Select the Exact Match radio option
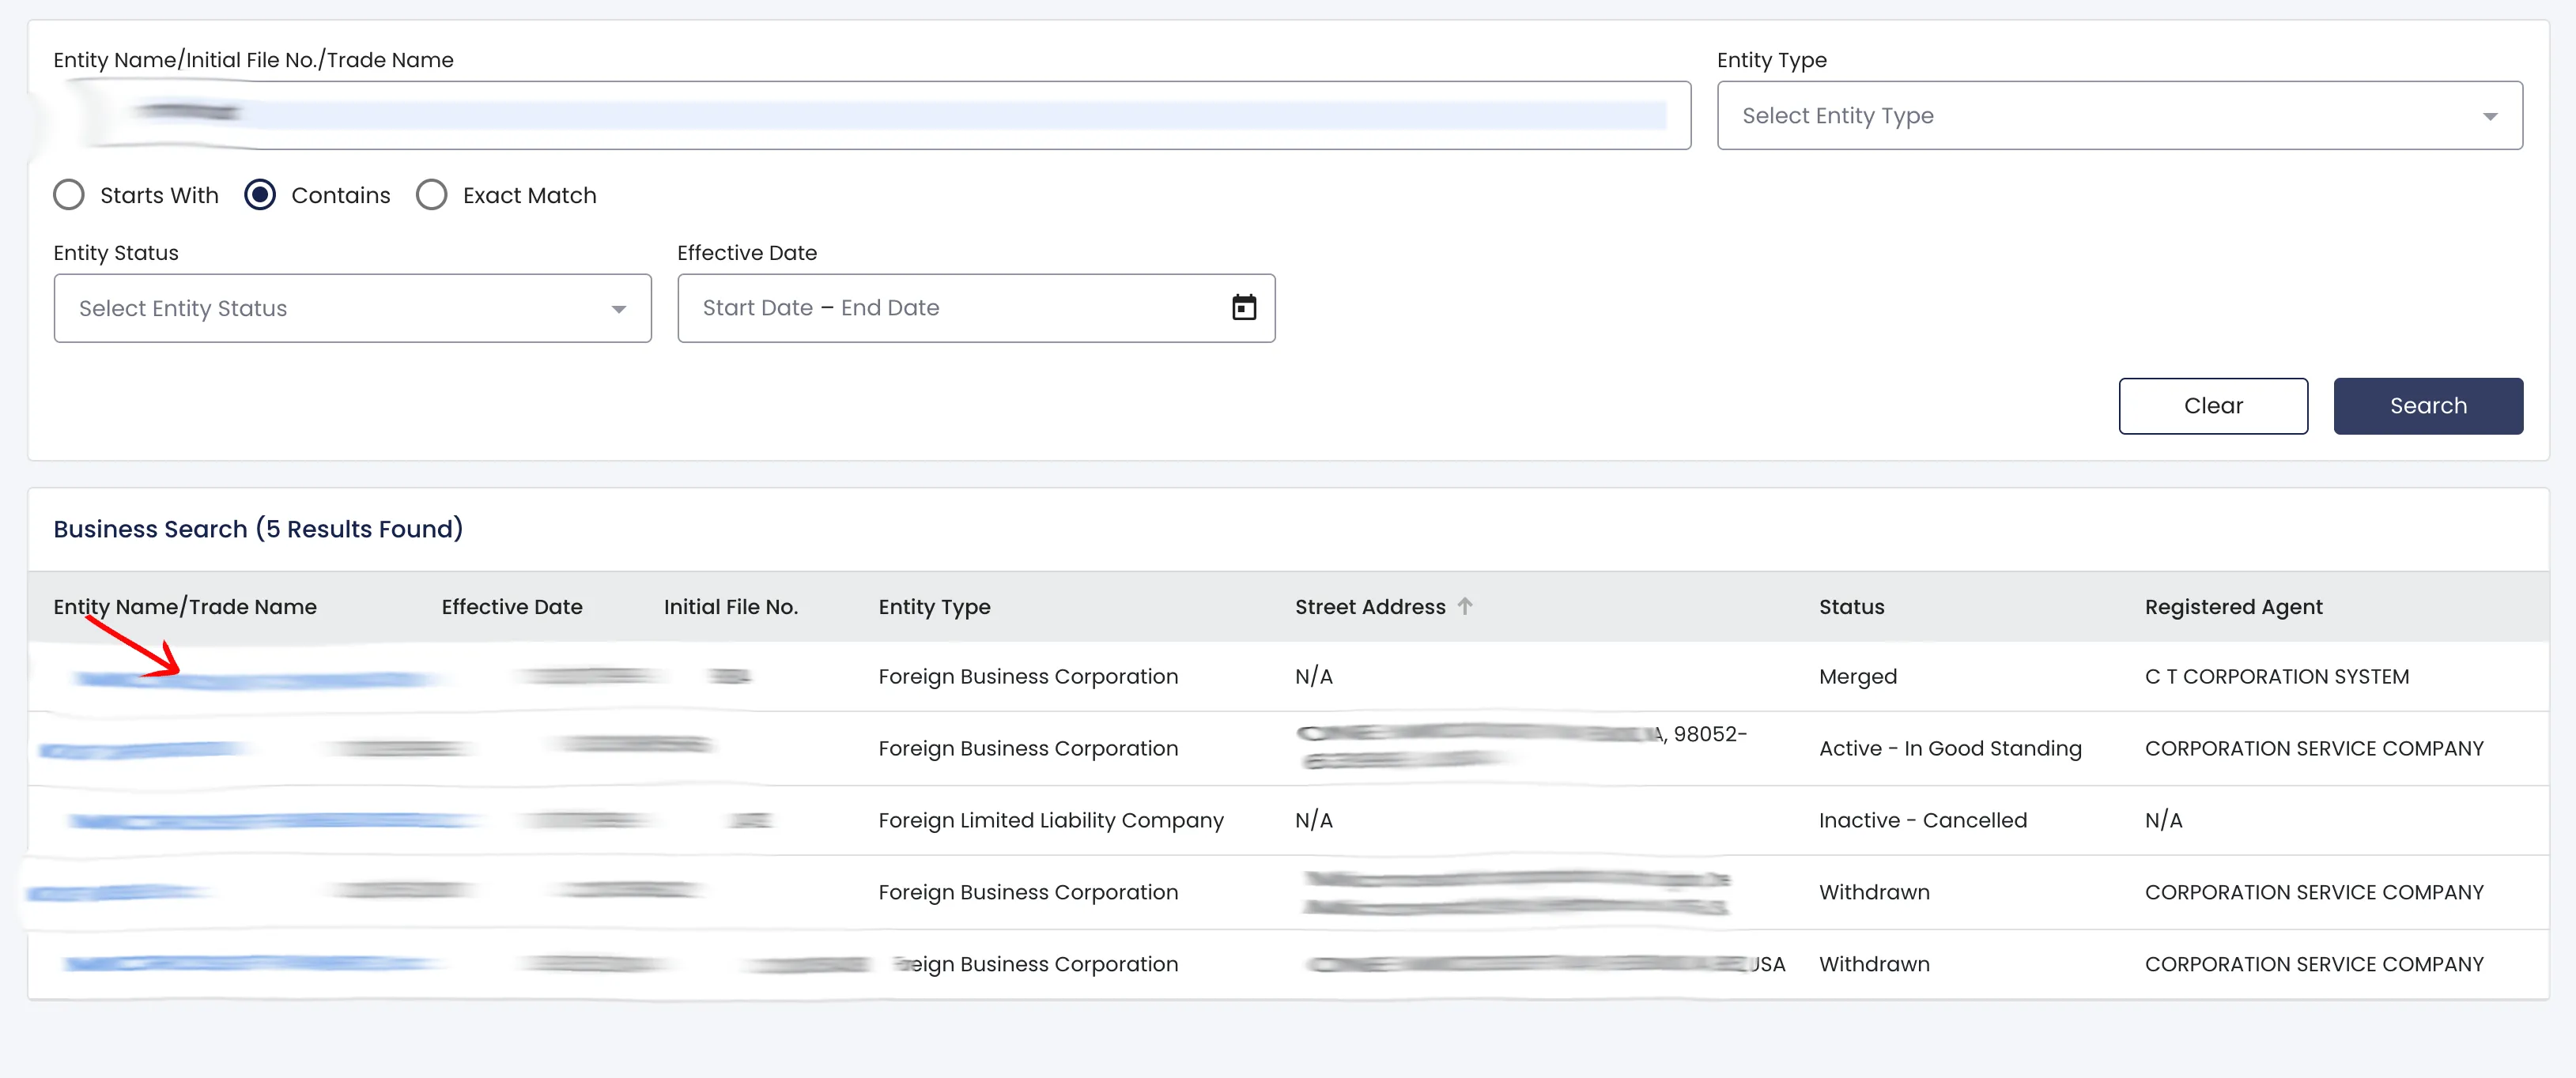The width and height of the screenshot is (2576, 1078). pos(431,195)
